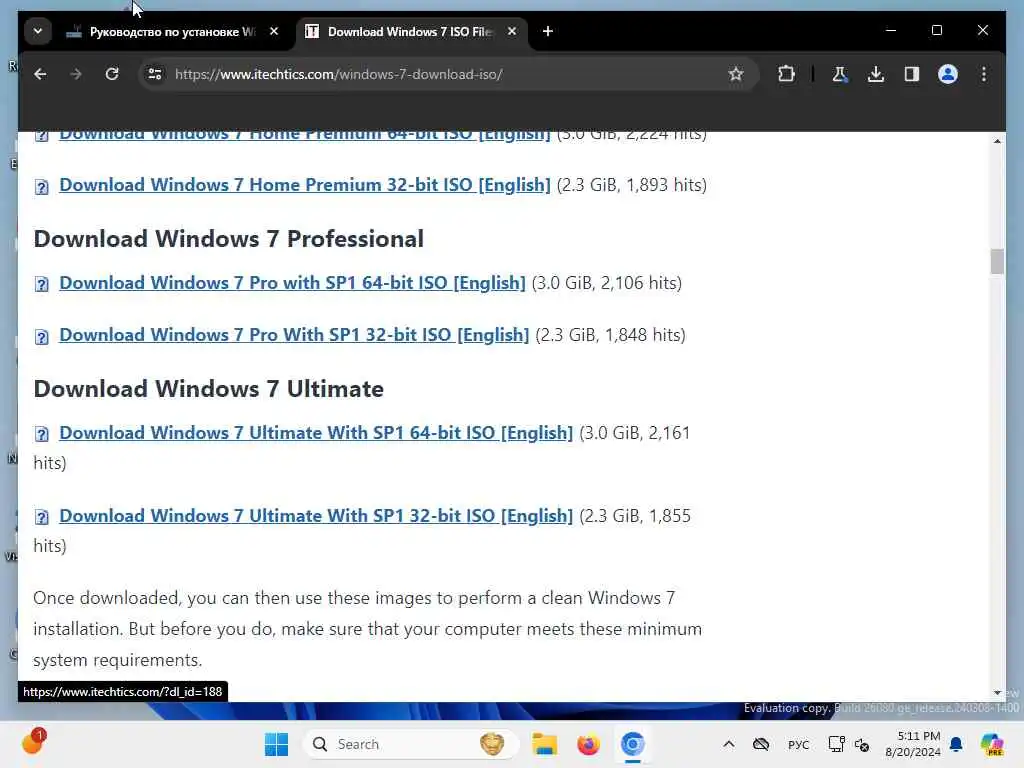Click the Download Windows 7 Professional heading

tap(229, 239)
